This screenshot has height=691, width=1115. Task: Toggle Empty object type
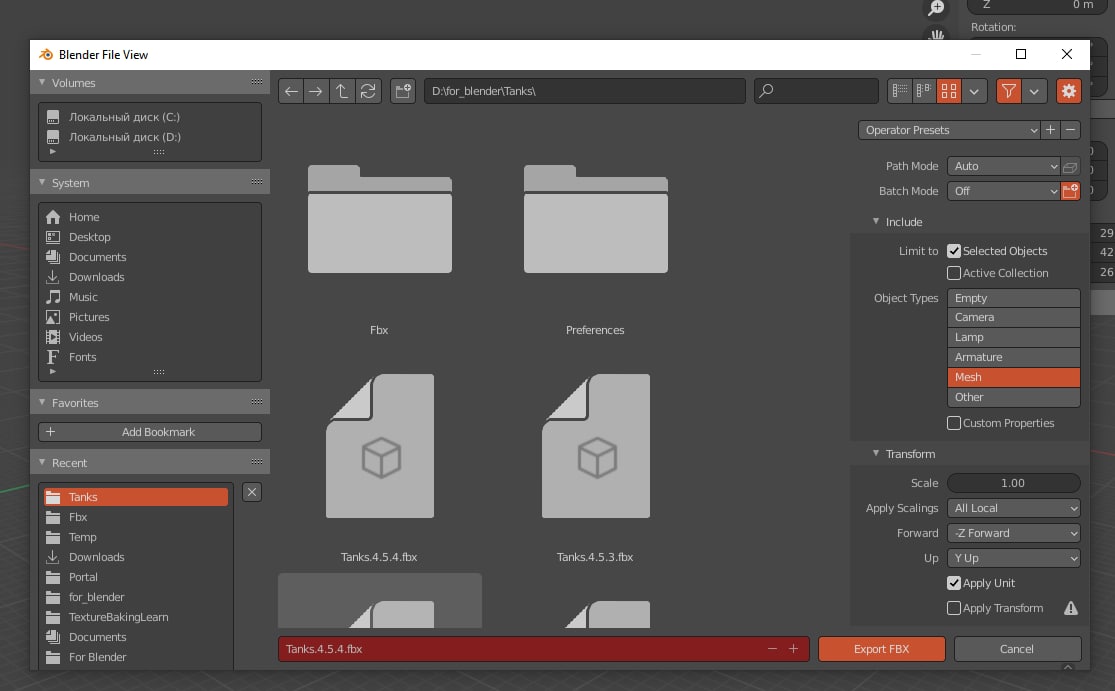[x=1014, y=298]
